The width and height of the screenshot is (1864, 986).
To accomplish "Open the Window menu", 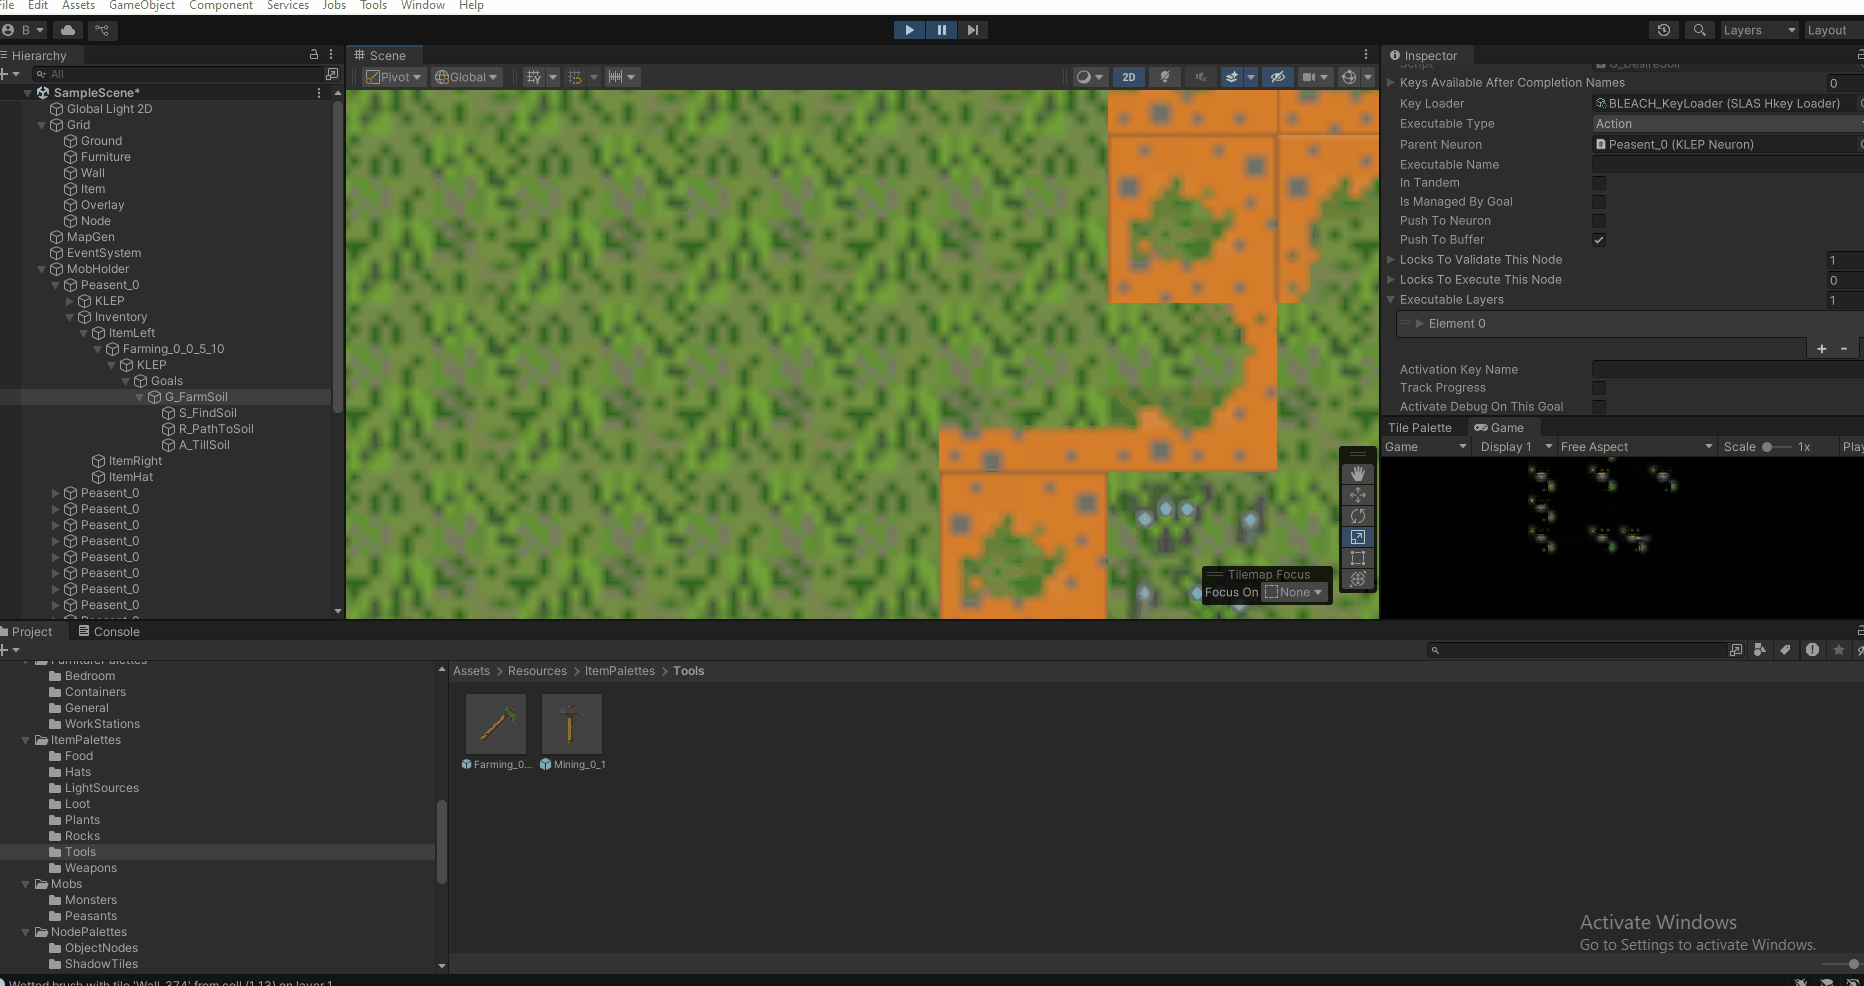I will tap(423, 6).
